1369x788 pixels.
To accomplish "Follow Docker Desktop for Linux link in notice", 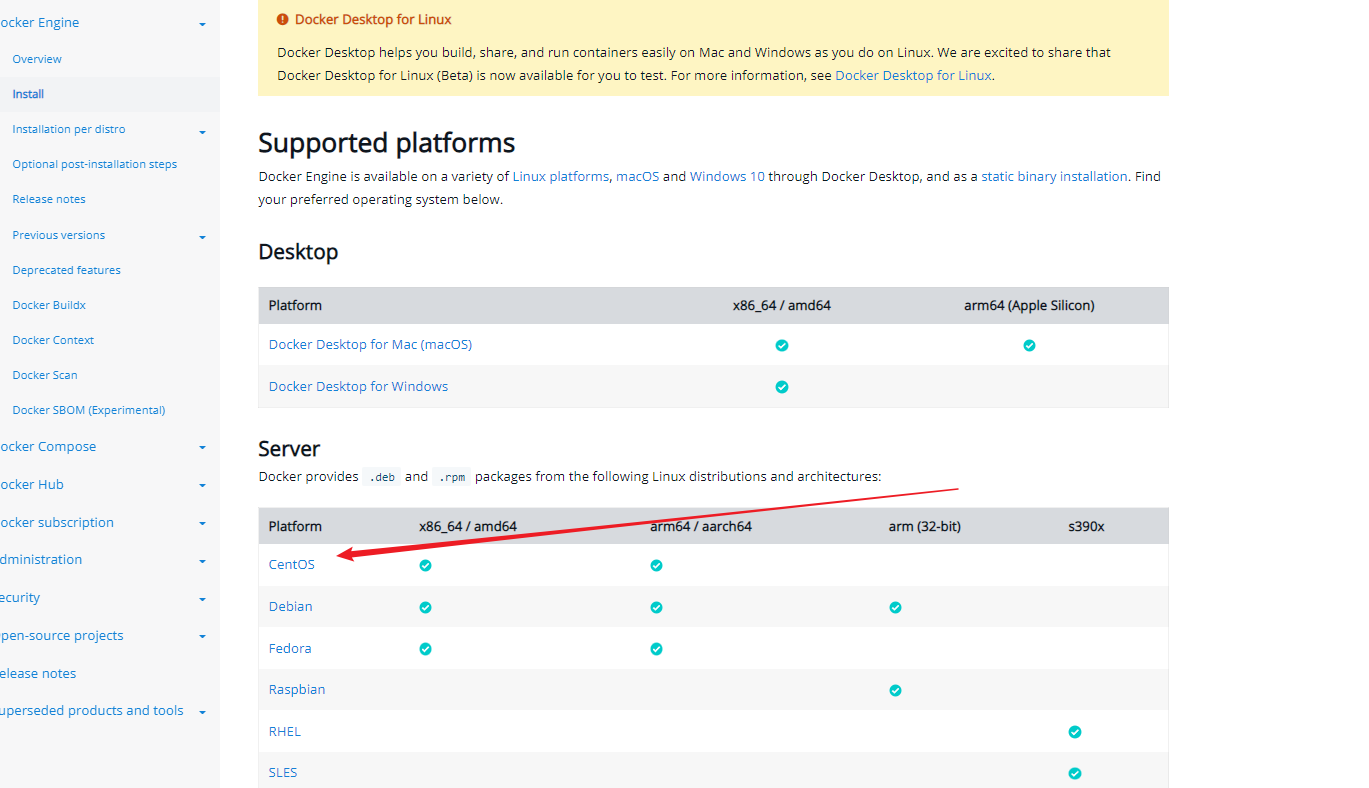I will pyautogui.click(x=913, y=75).
